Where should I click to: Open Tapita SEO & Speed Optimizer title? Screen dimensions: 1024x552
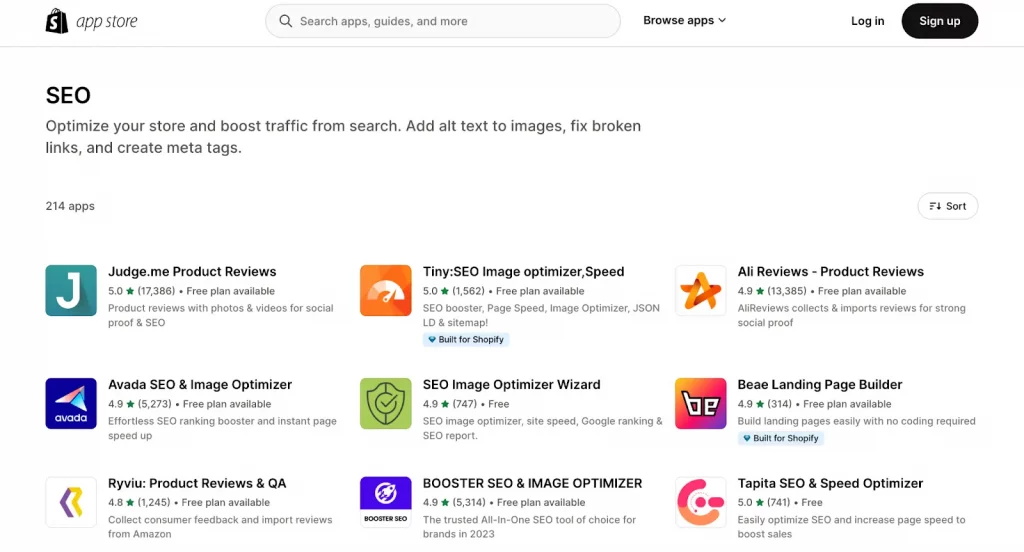pyautogui.click(x=830, y=483)
